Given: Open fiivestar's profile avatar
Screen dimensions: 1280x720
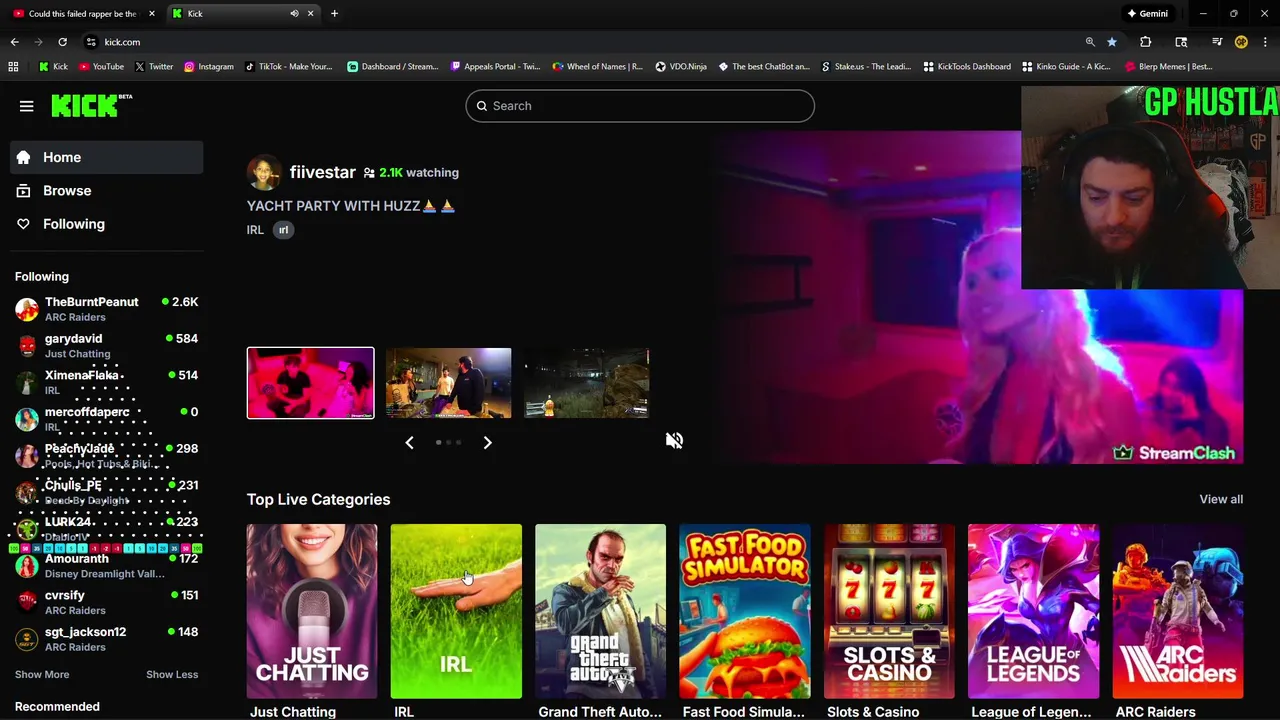Looking at the screenshot, I should coord(264,173).
